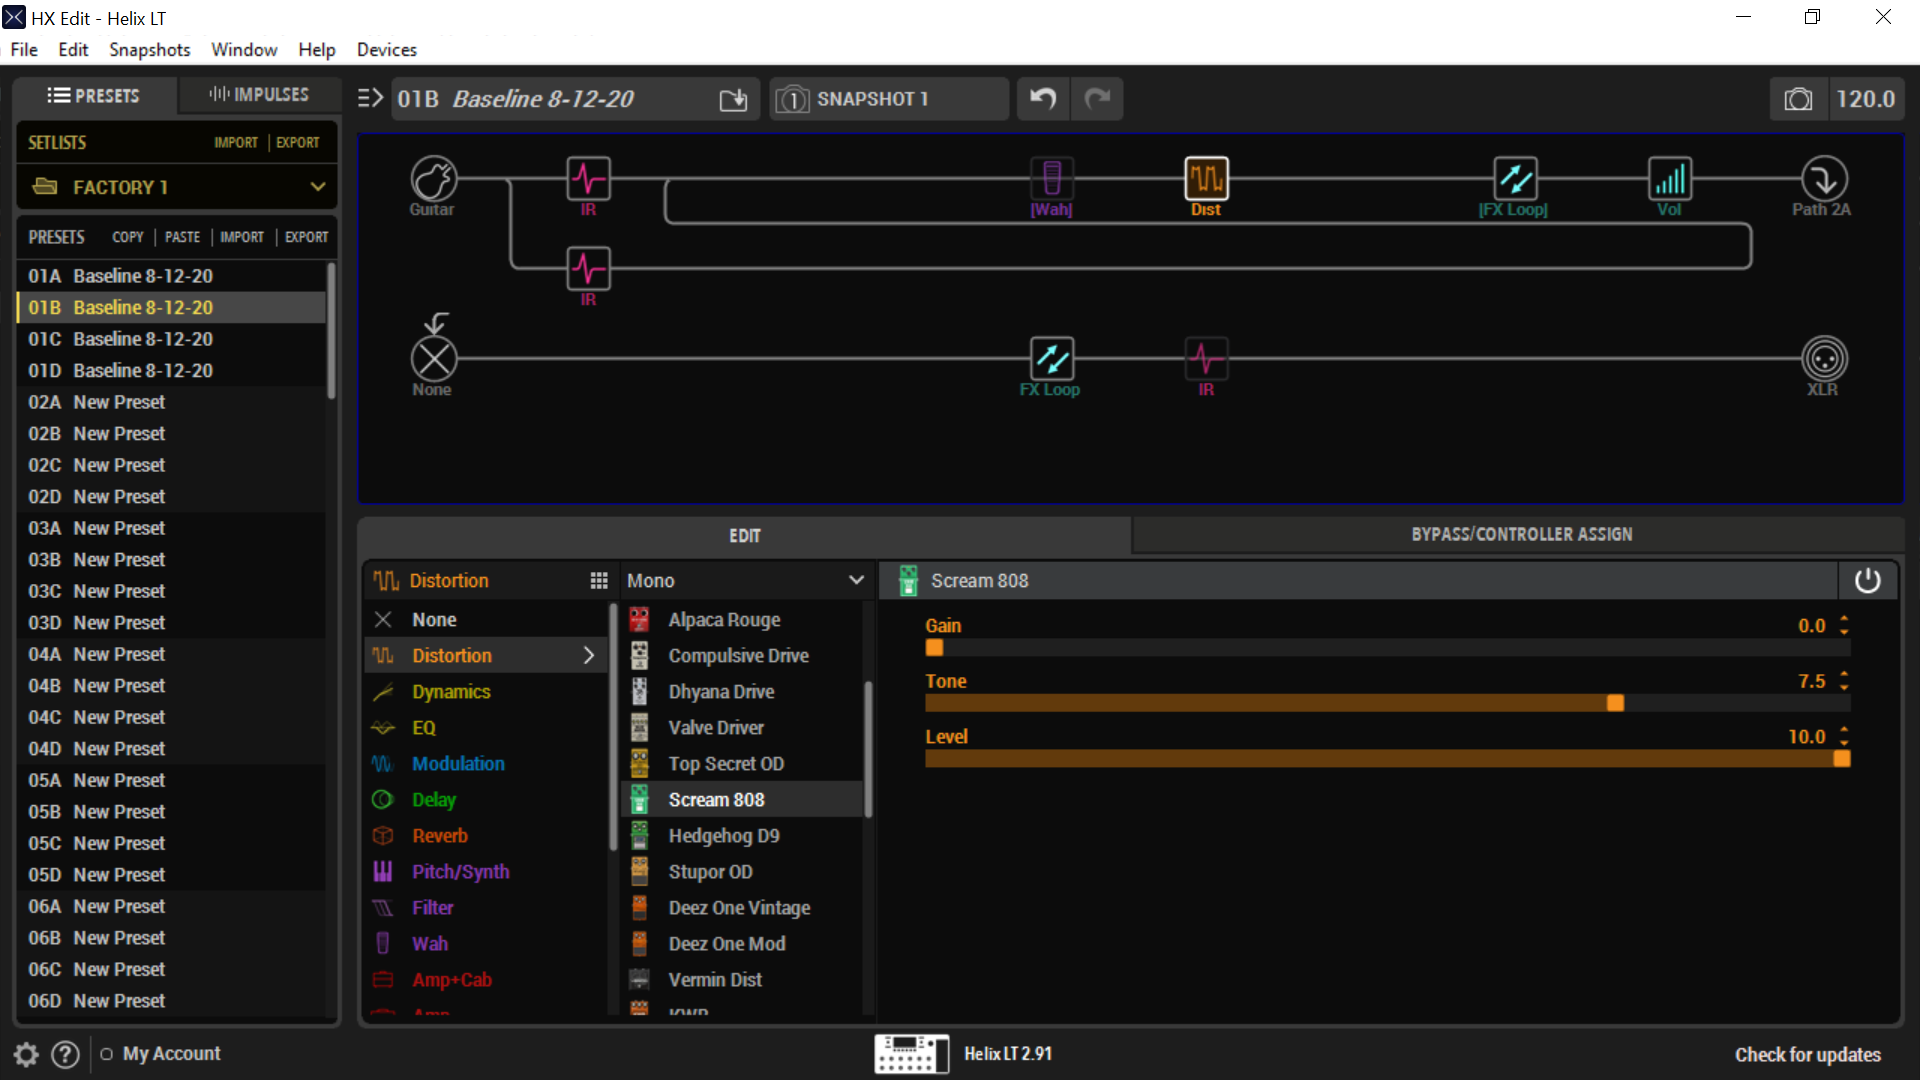Select preset 01A Baseline 8-12-20
The image size is (1920, 1080).
pyautogui.click(x=171, y=276)
